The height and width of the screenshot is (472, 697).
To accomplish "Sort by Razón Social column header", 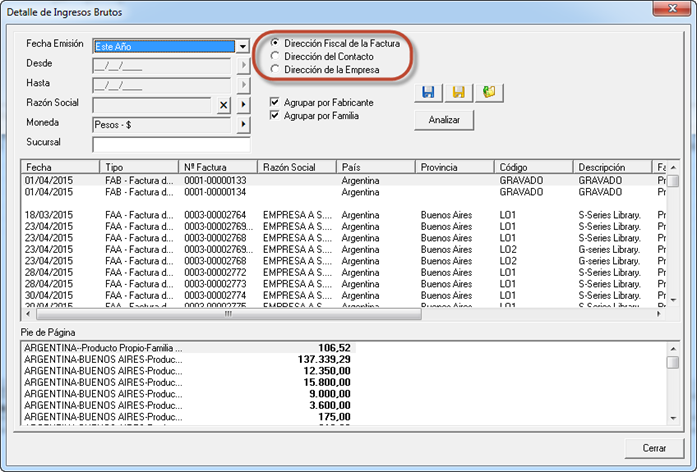I will (296, 167).
